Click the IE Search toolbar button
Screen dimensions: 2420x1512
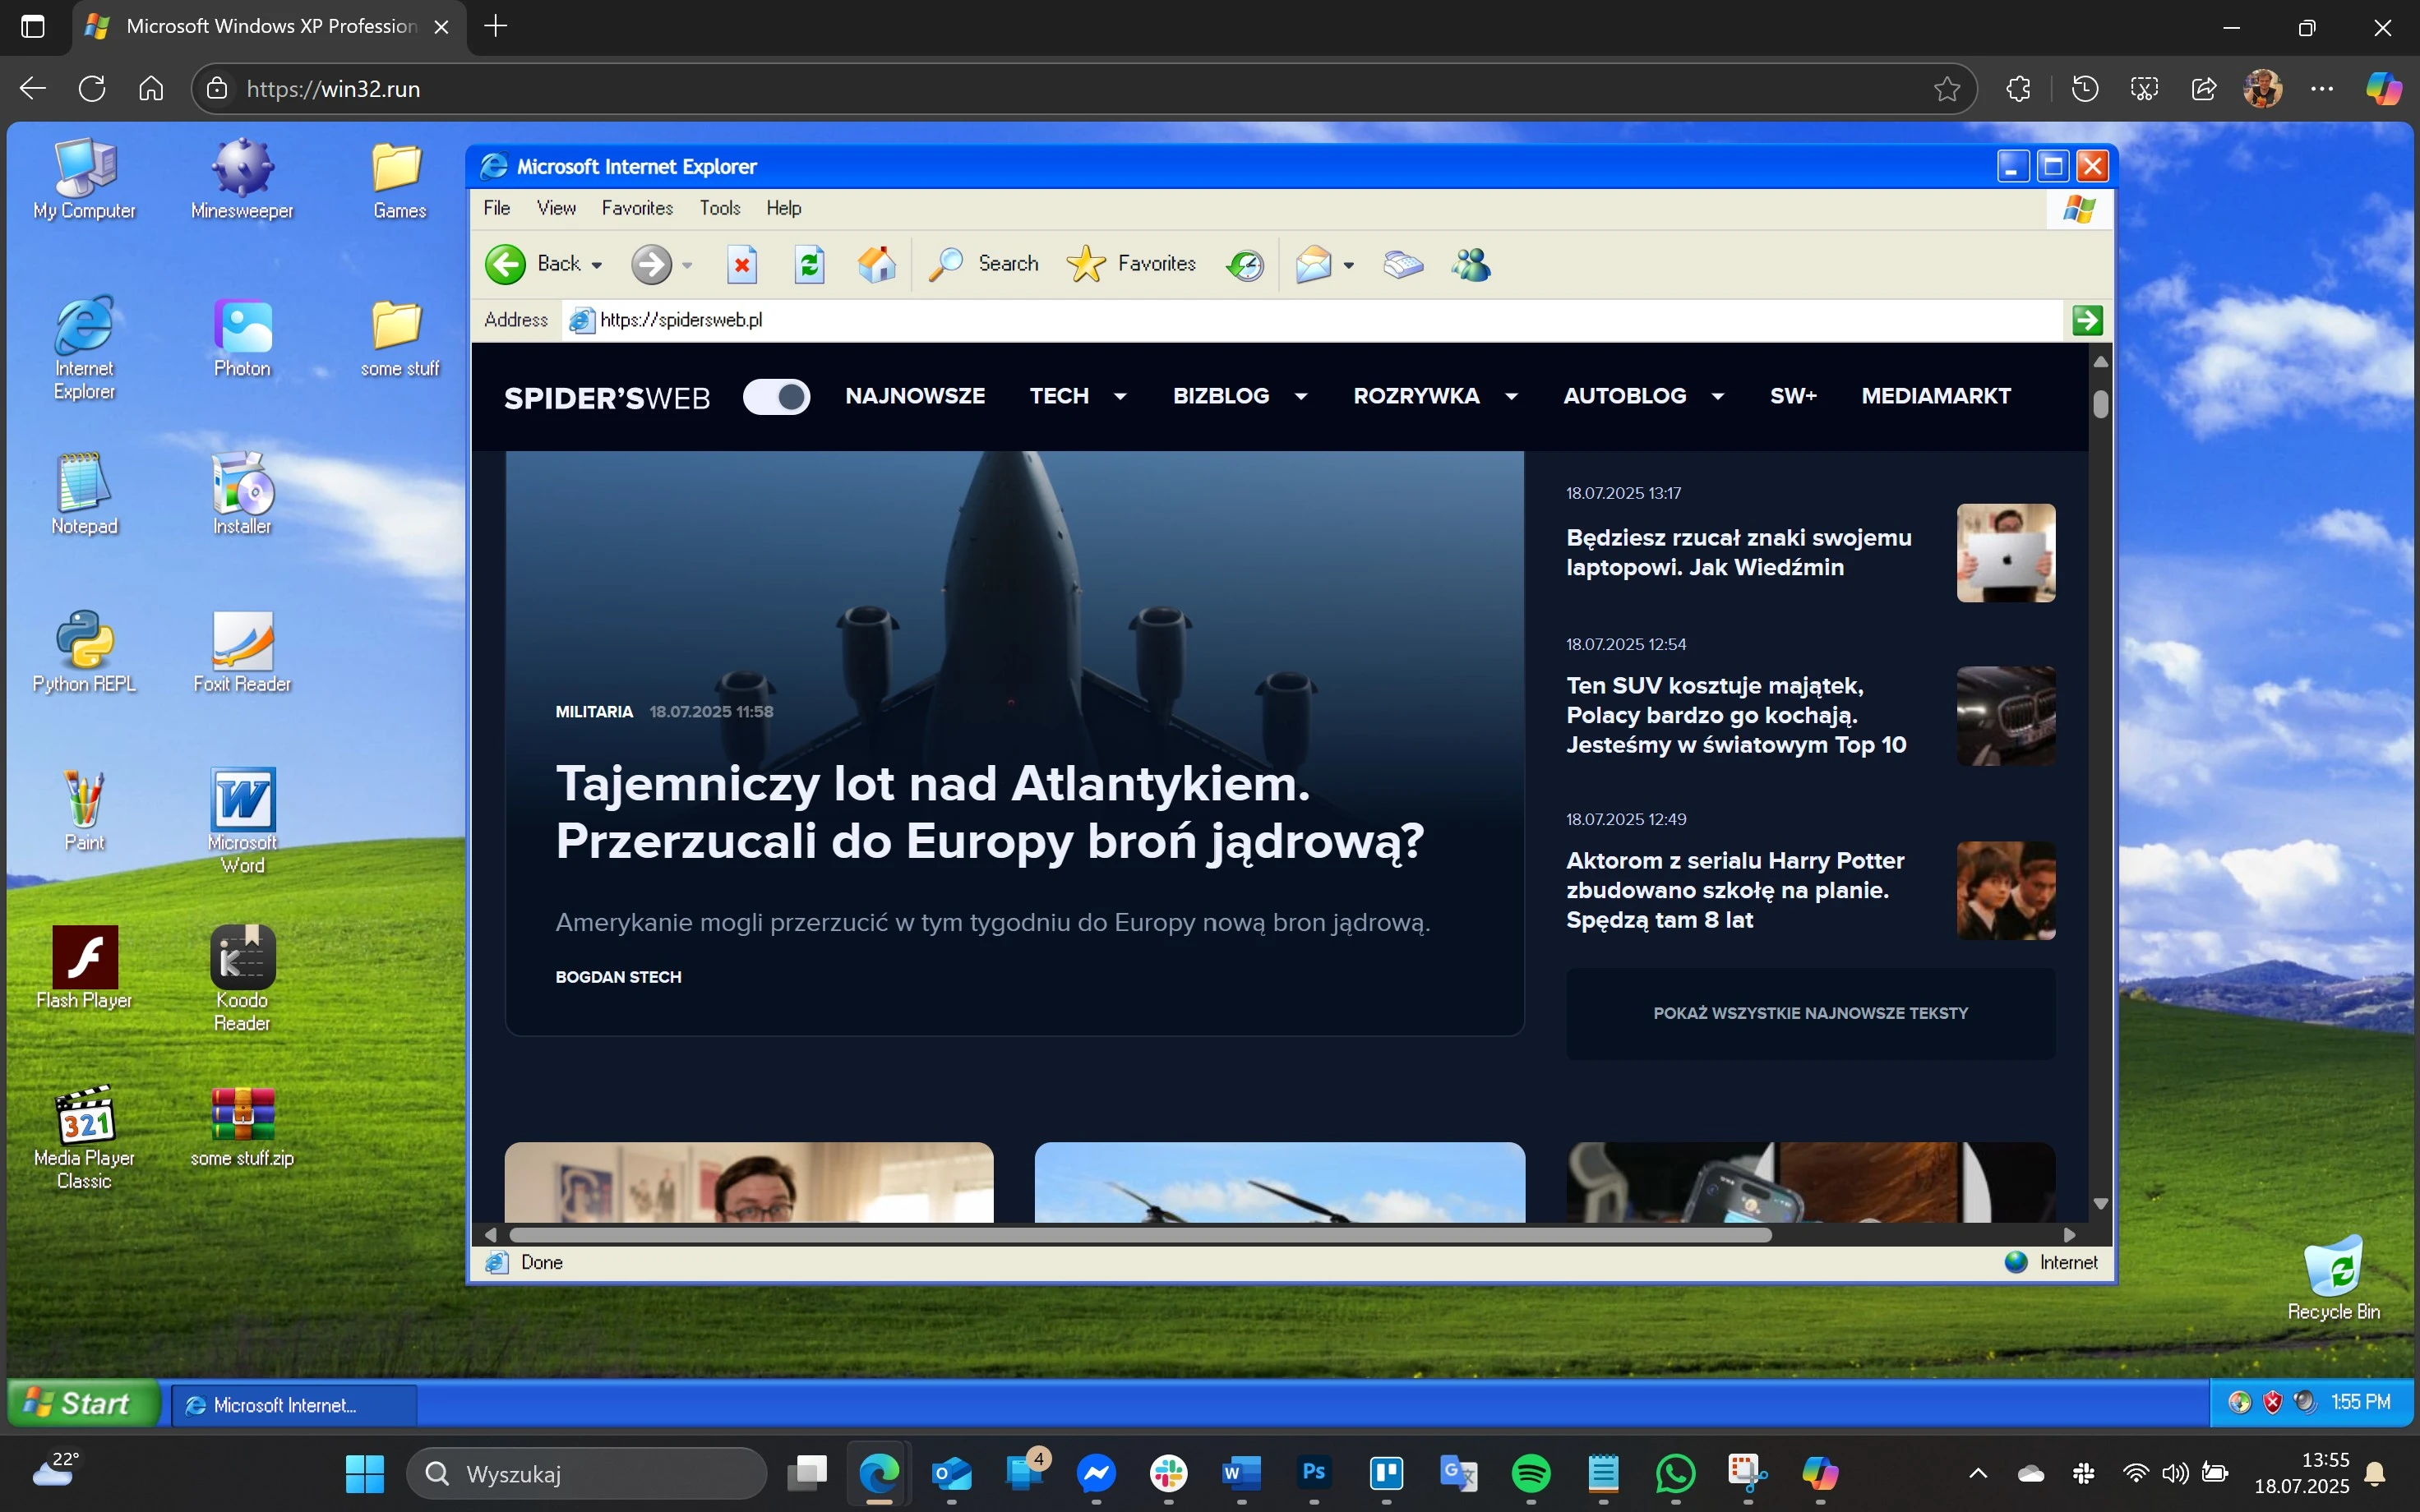click(984, 265)
